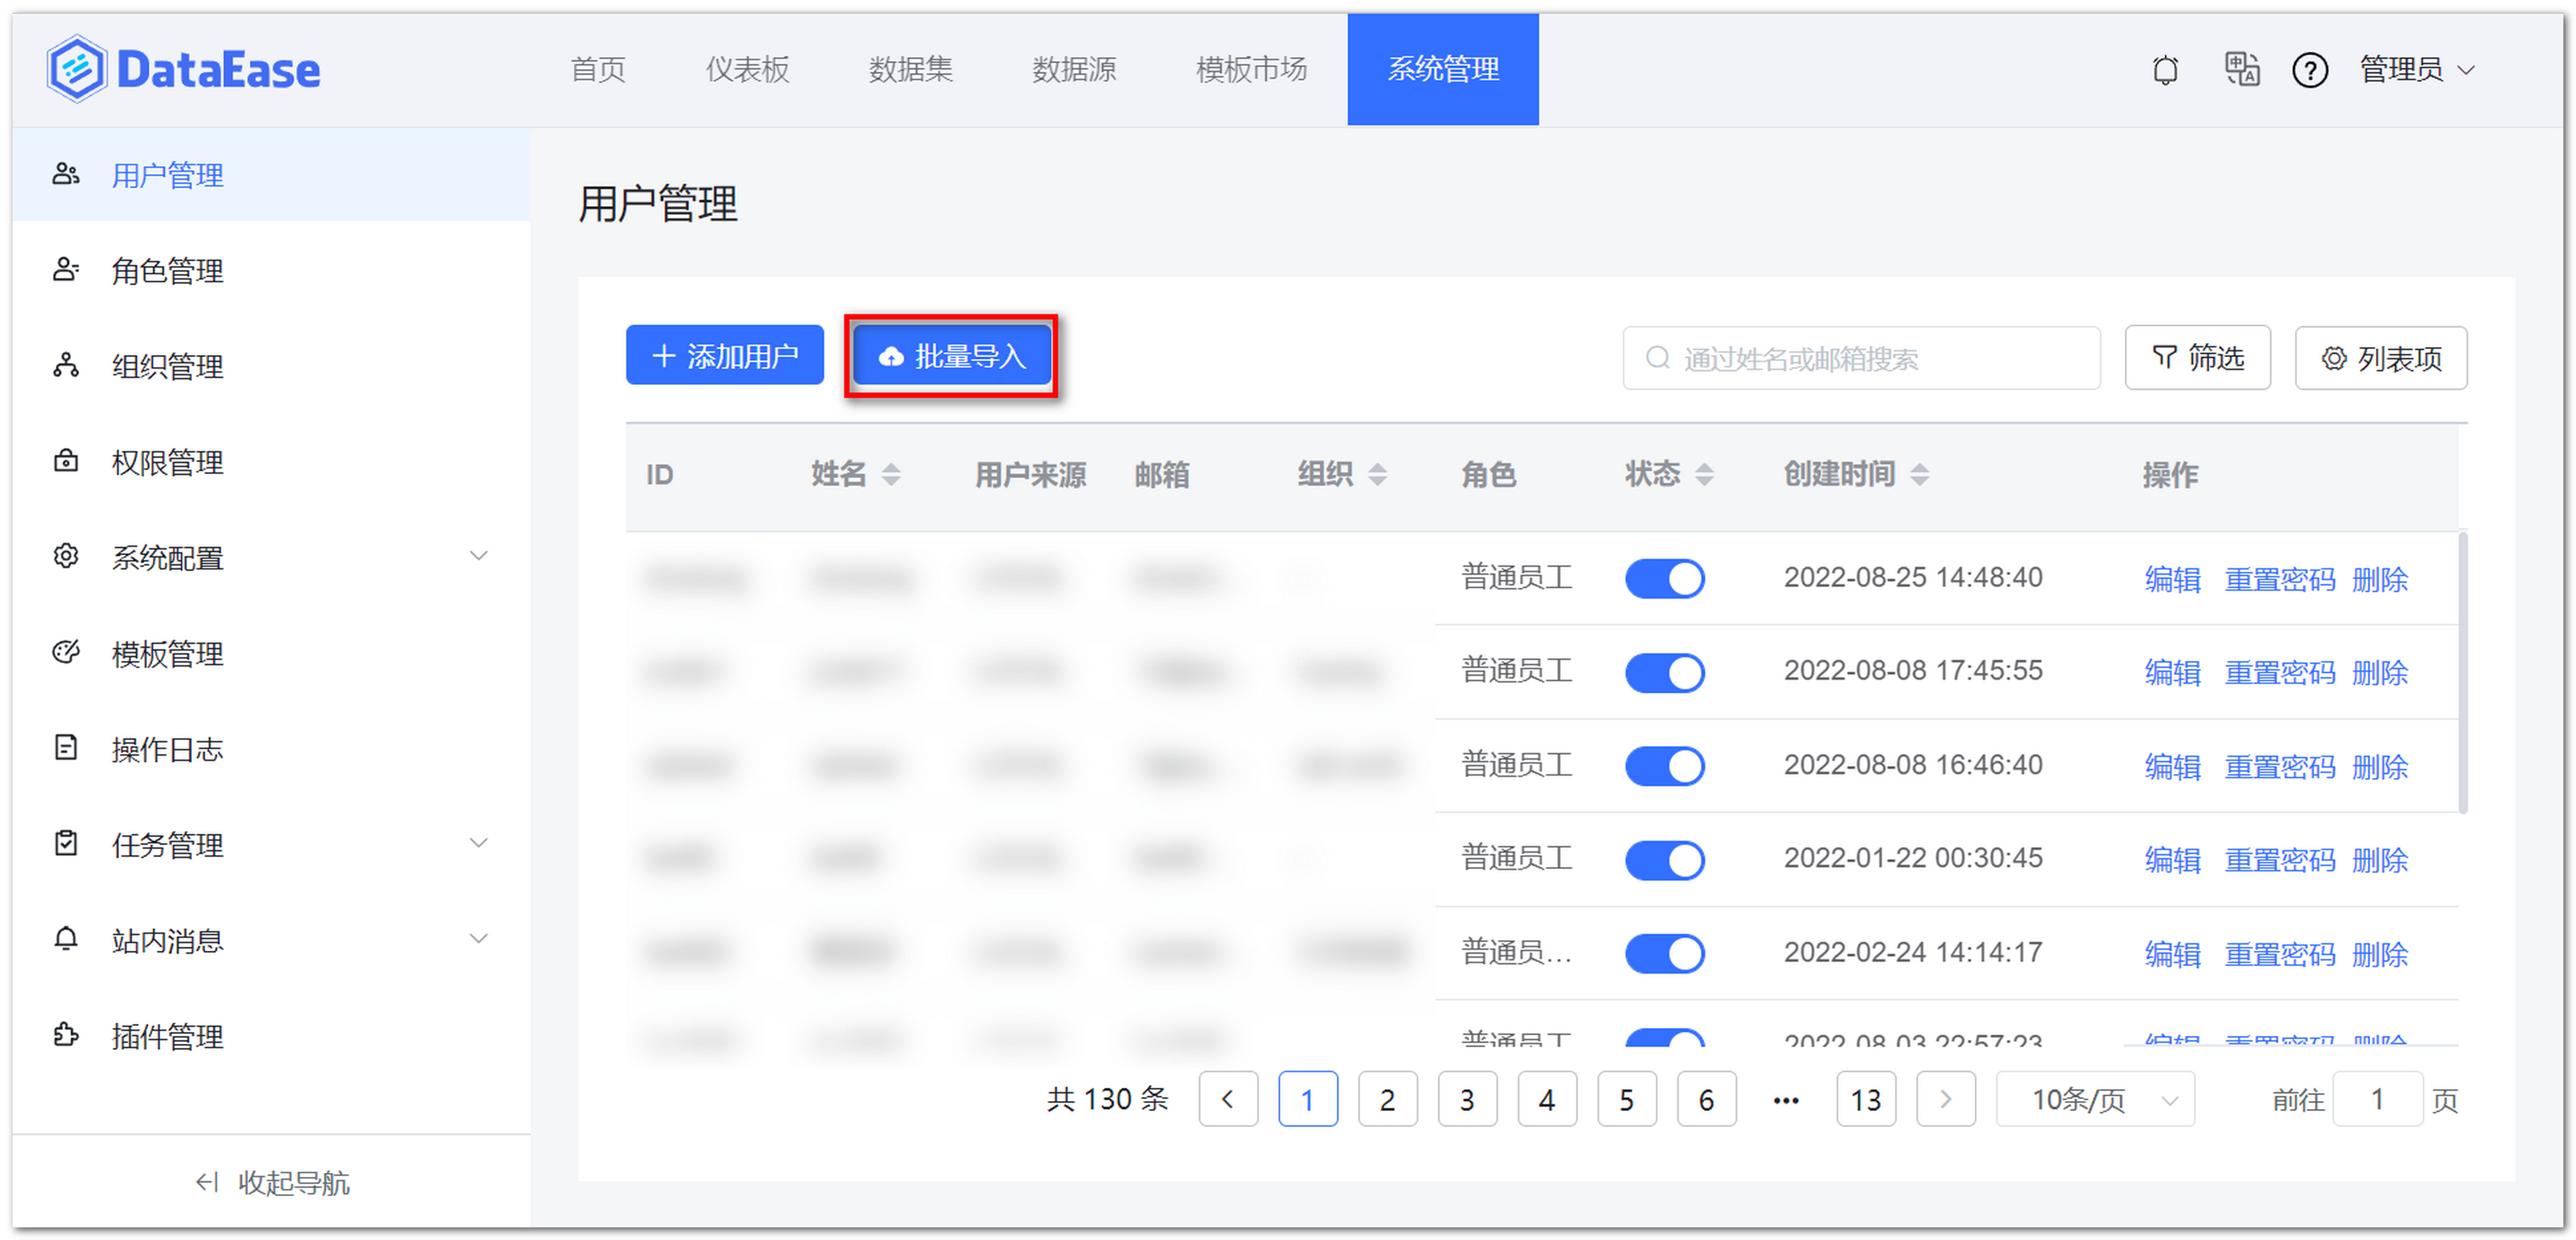Go to previous page arrow
This screenshot has width=2576, height=1240.
tap(1228, 1099)
